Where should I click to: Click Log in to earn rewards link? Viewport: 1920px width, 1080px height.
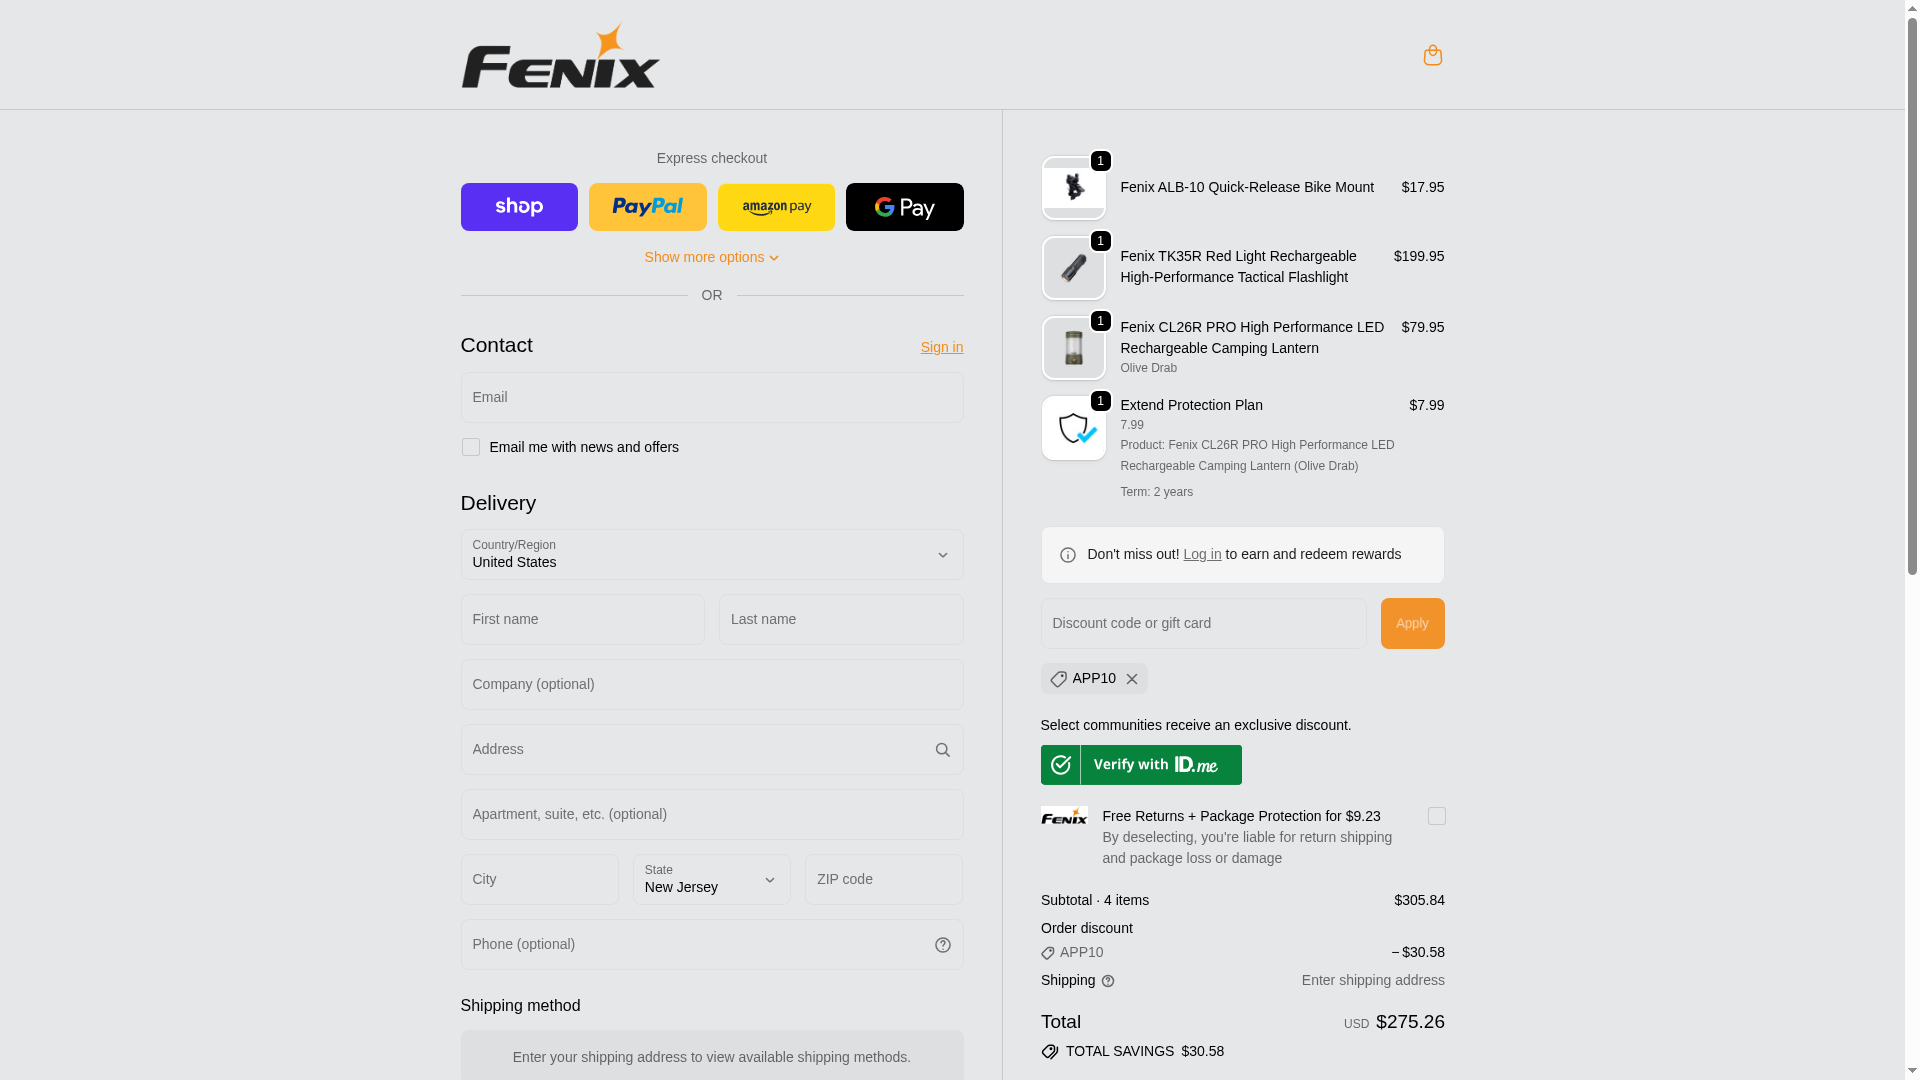(1202, 554)
